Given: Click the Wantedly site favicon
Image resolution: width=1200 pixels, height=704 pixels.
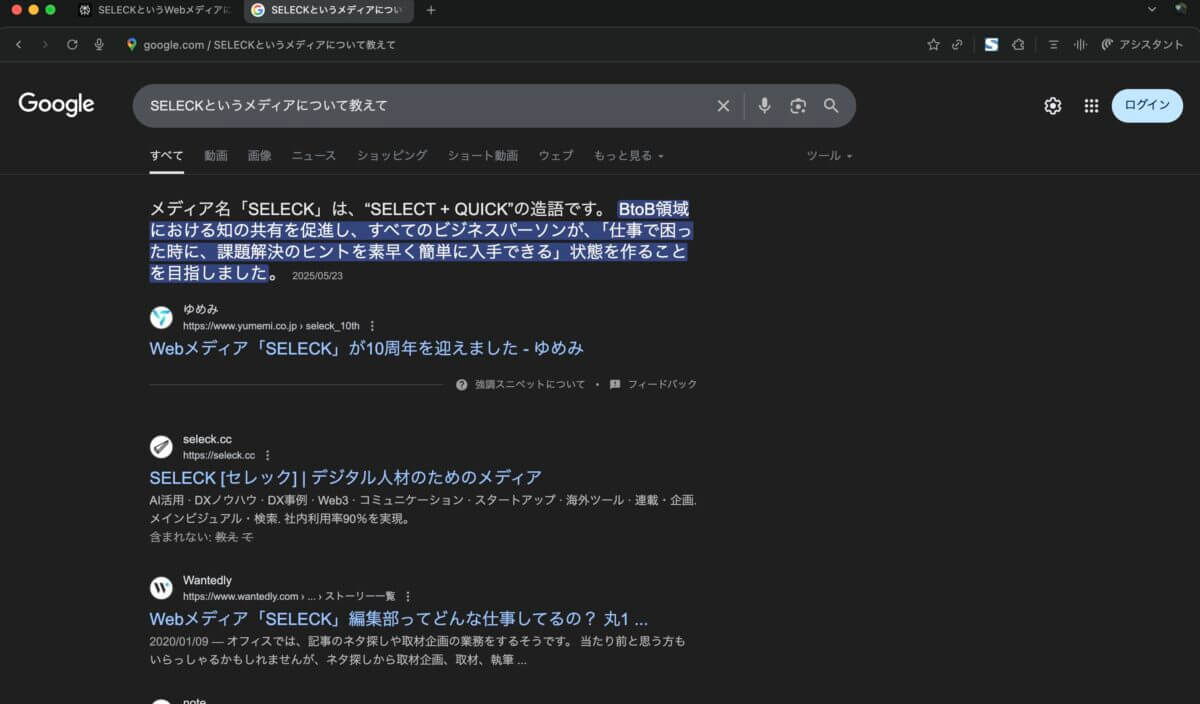Looking at the screenshot, I should click(x=161, y=587).
